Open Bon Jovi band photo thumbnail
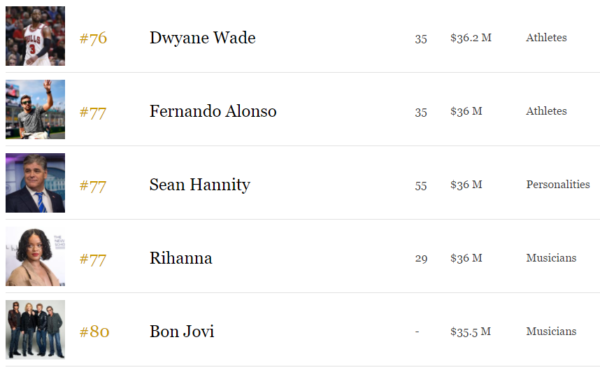 click(35, 329)
